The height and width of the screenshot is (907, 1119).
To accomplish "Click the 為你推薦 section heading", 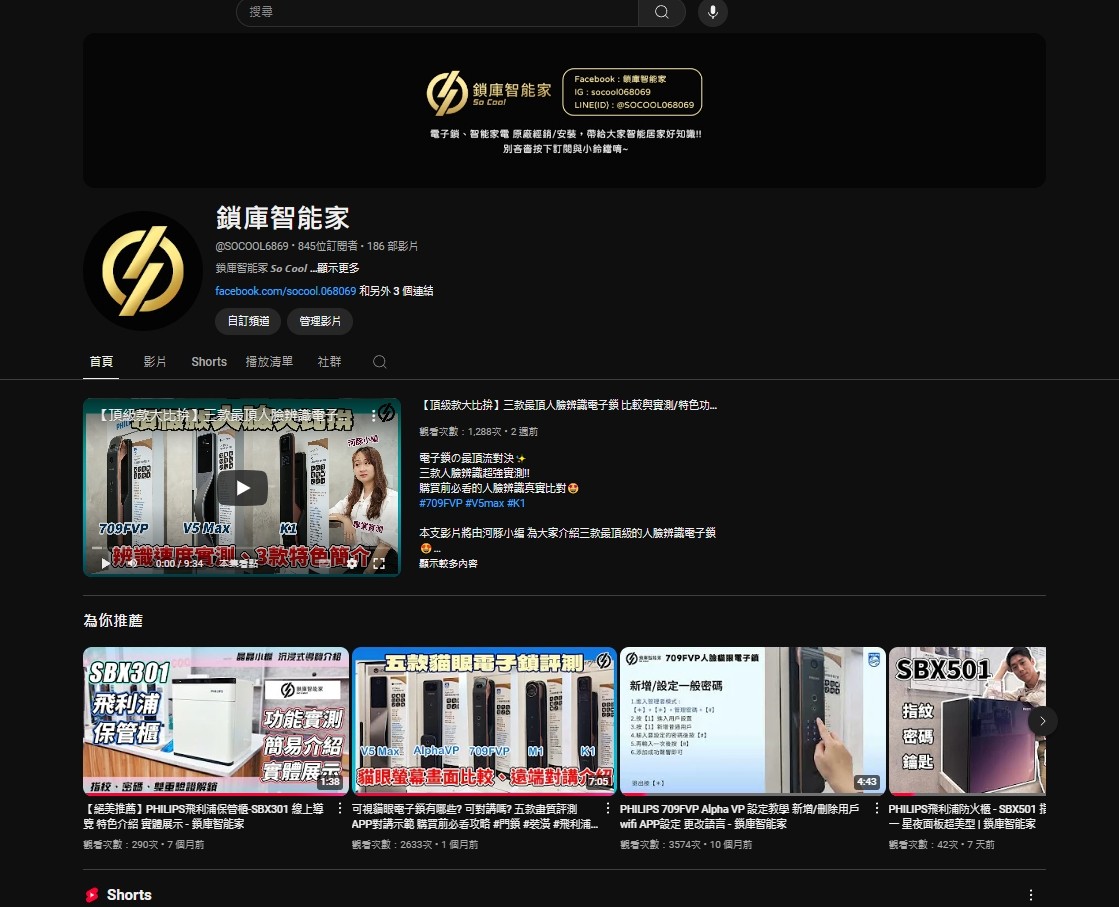I will 113,621.
